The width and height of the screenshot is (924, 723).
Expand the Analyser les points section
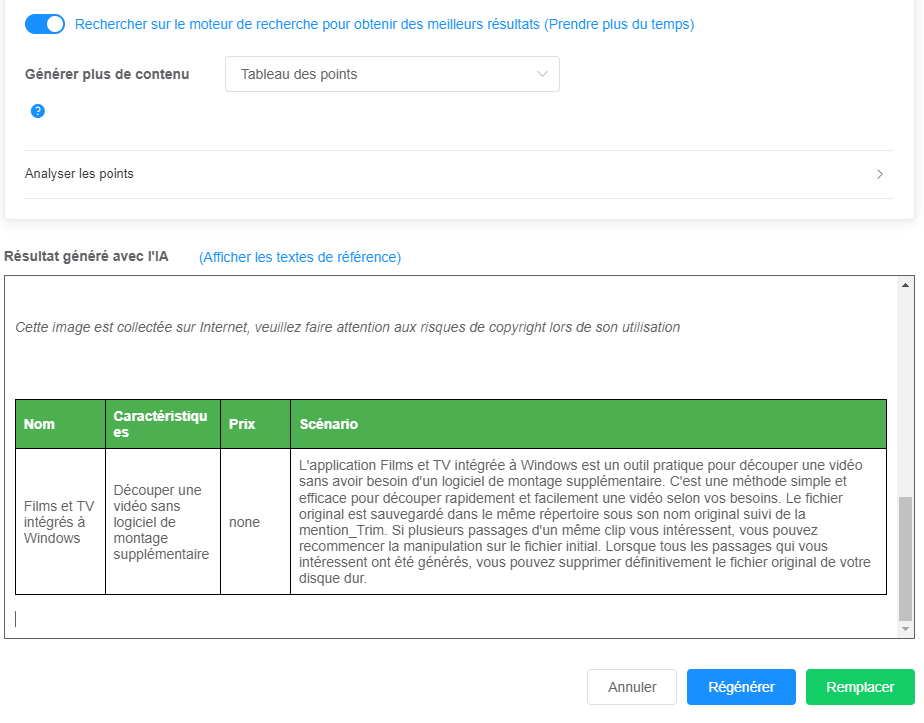[x=459, y=174]
